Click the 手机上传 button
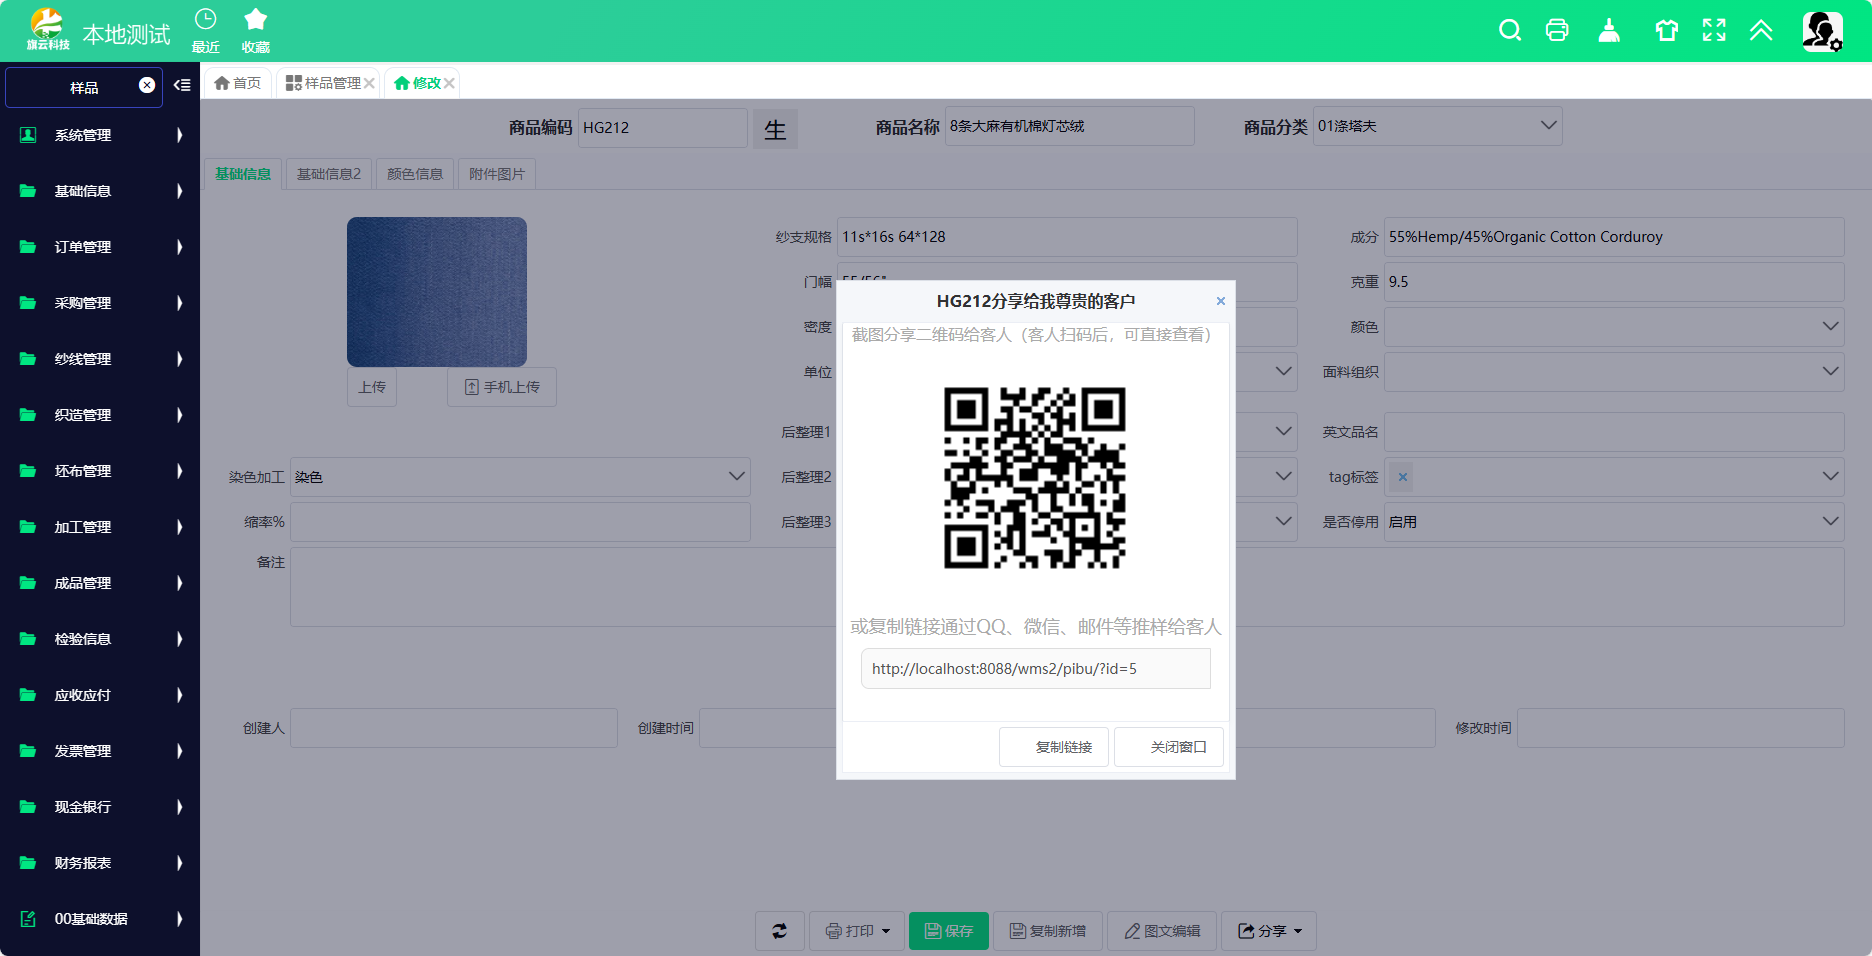Image resolution: width=1872 pixels, height=956 pixels. pyautogui.click(x=502, y=387)
